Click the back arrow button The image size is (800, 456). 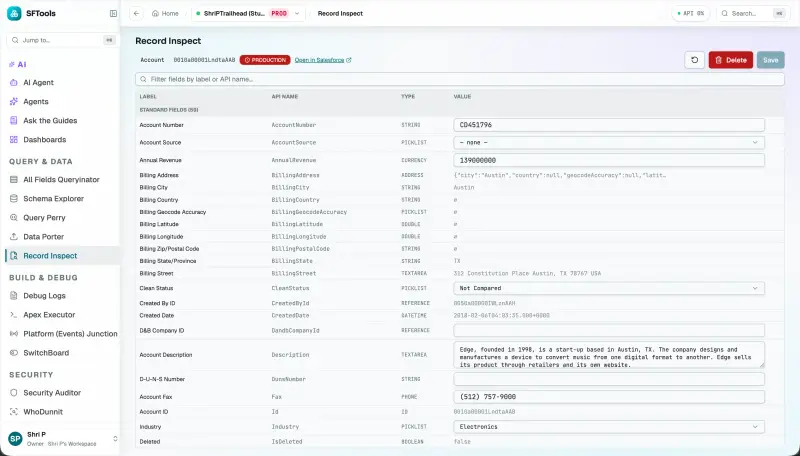(x=136, y=13)
